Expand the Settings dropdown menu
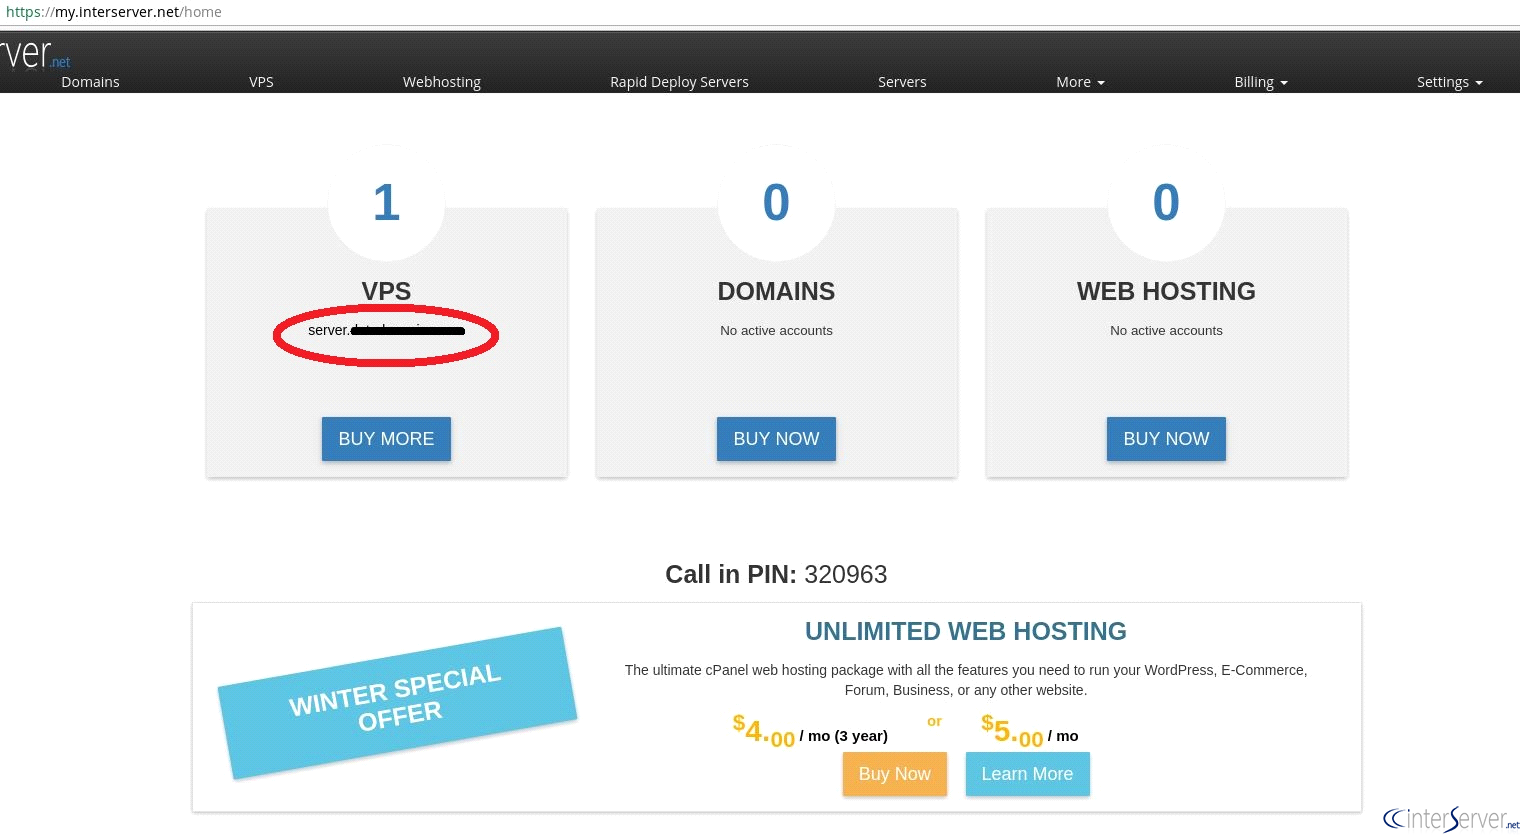 tap(1450, 82)
